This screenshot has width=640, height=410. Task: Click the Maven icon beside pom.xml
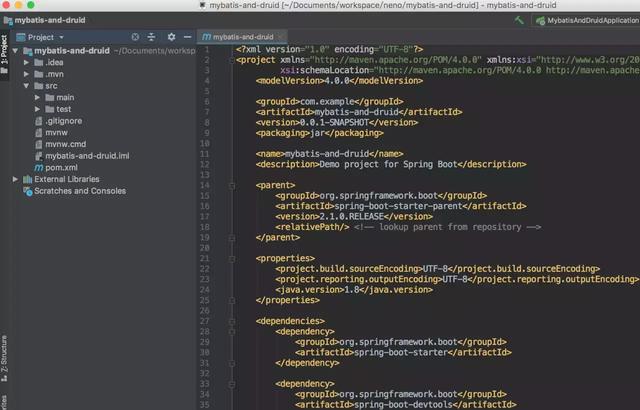[x=39, y=168]
